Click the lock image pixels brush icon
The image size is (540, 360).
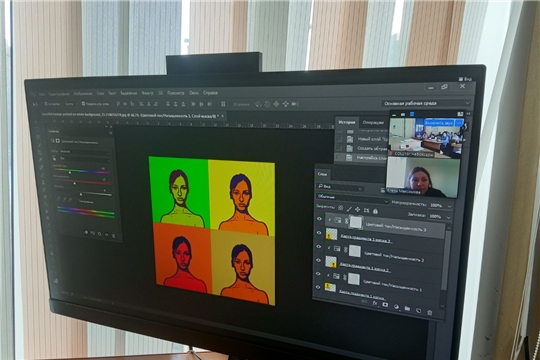coord(349,209)
